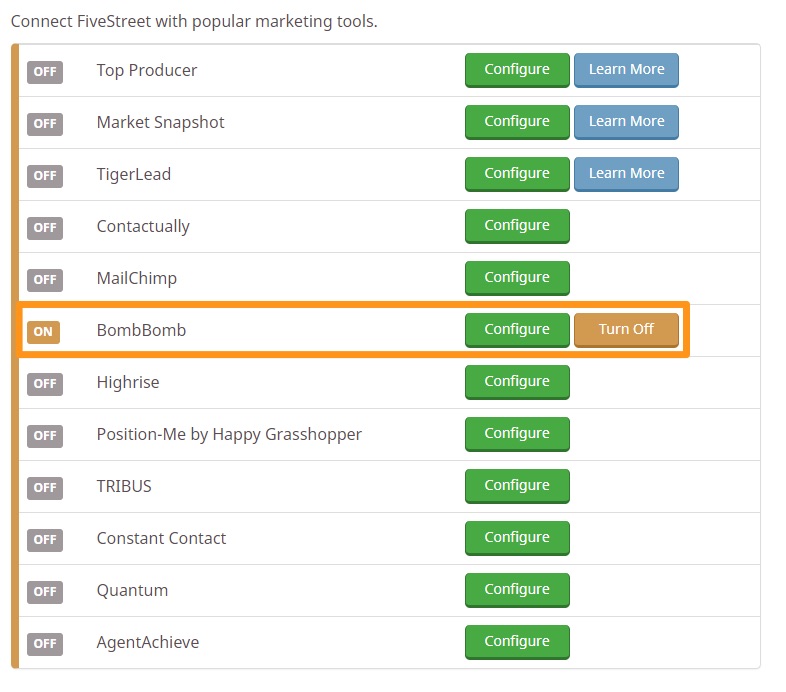Configure the AgentAchieve integration
This screenshot has width=786, height=692.
tap(517, 642)
